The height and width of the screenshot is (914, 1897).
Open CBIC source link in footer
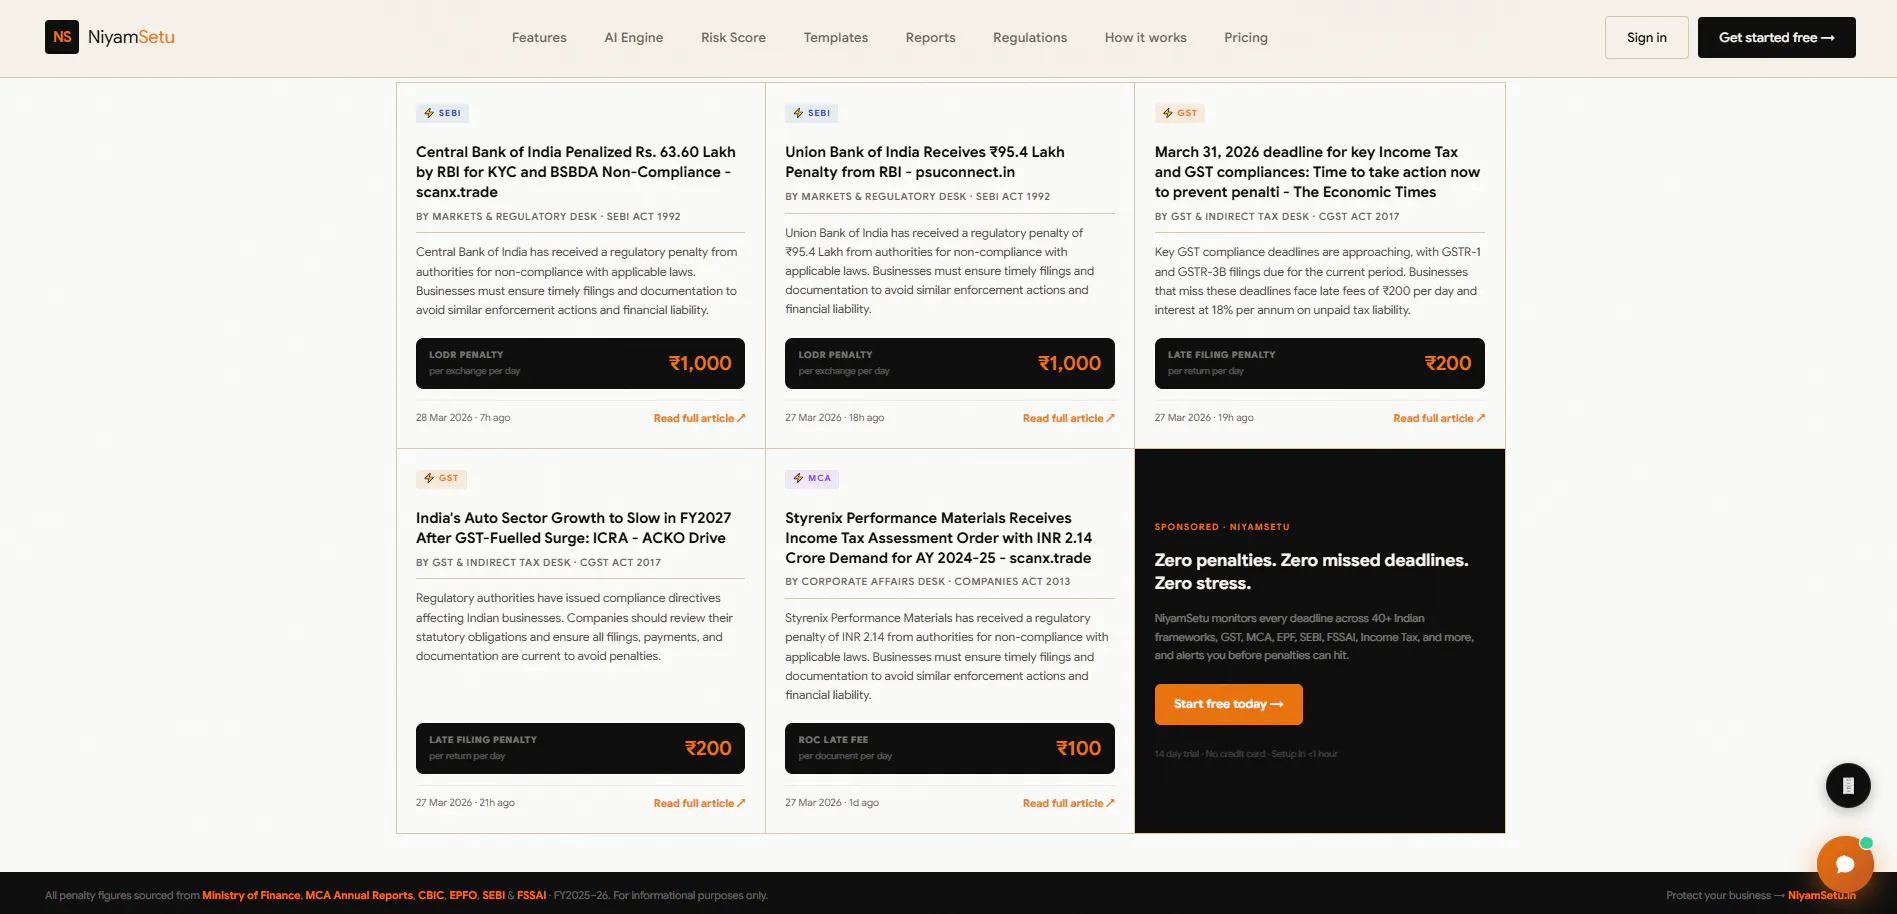click(x=431, y=896)
